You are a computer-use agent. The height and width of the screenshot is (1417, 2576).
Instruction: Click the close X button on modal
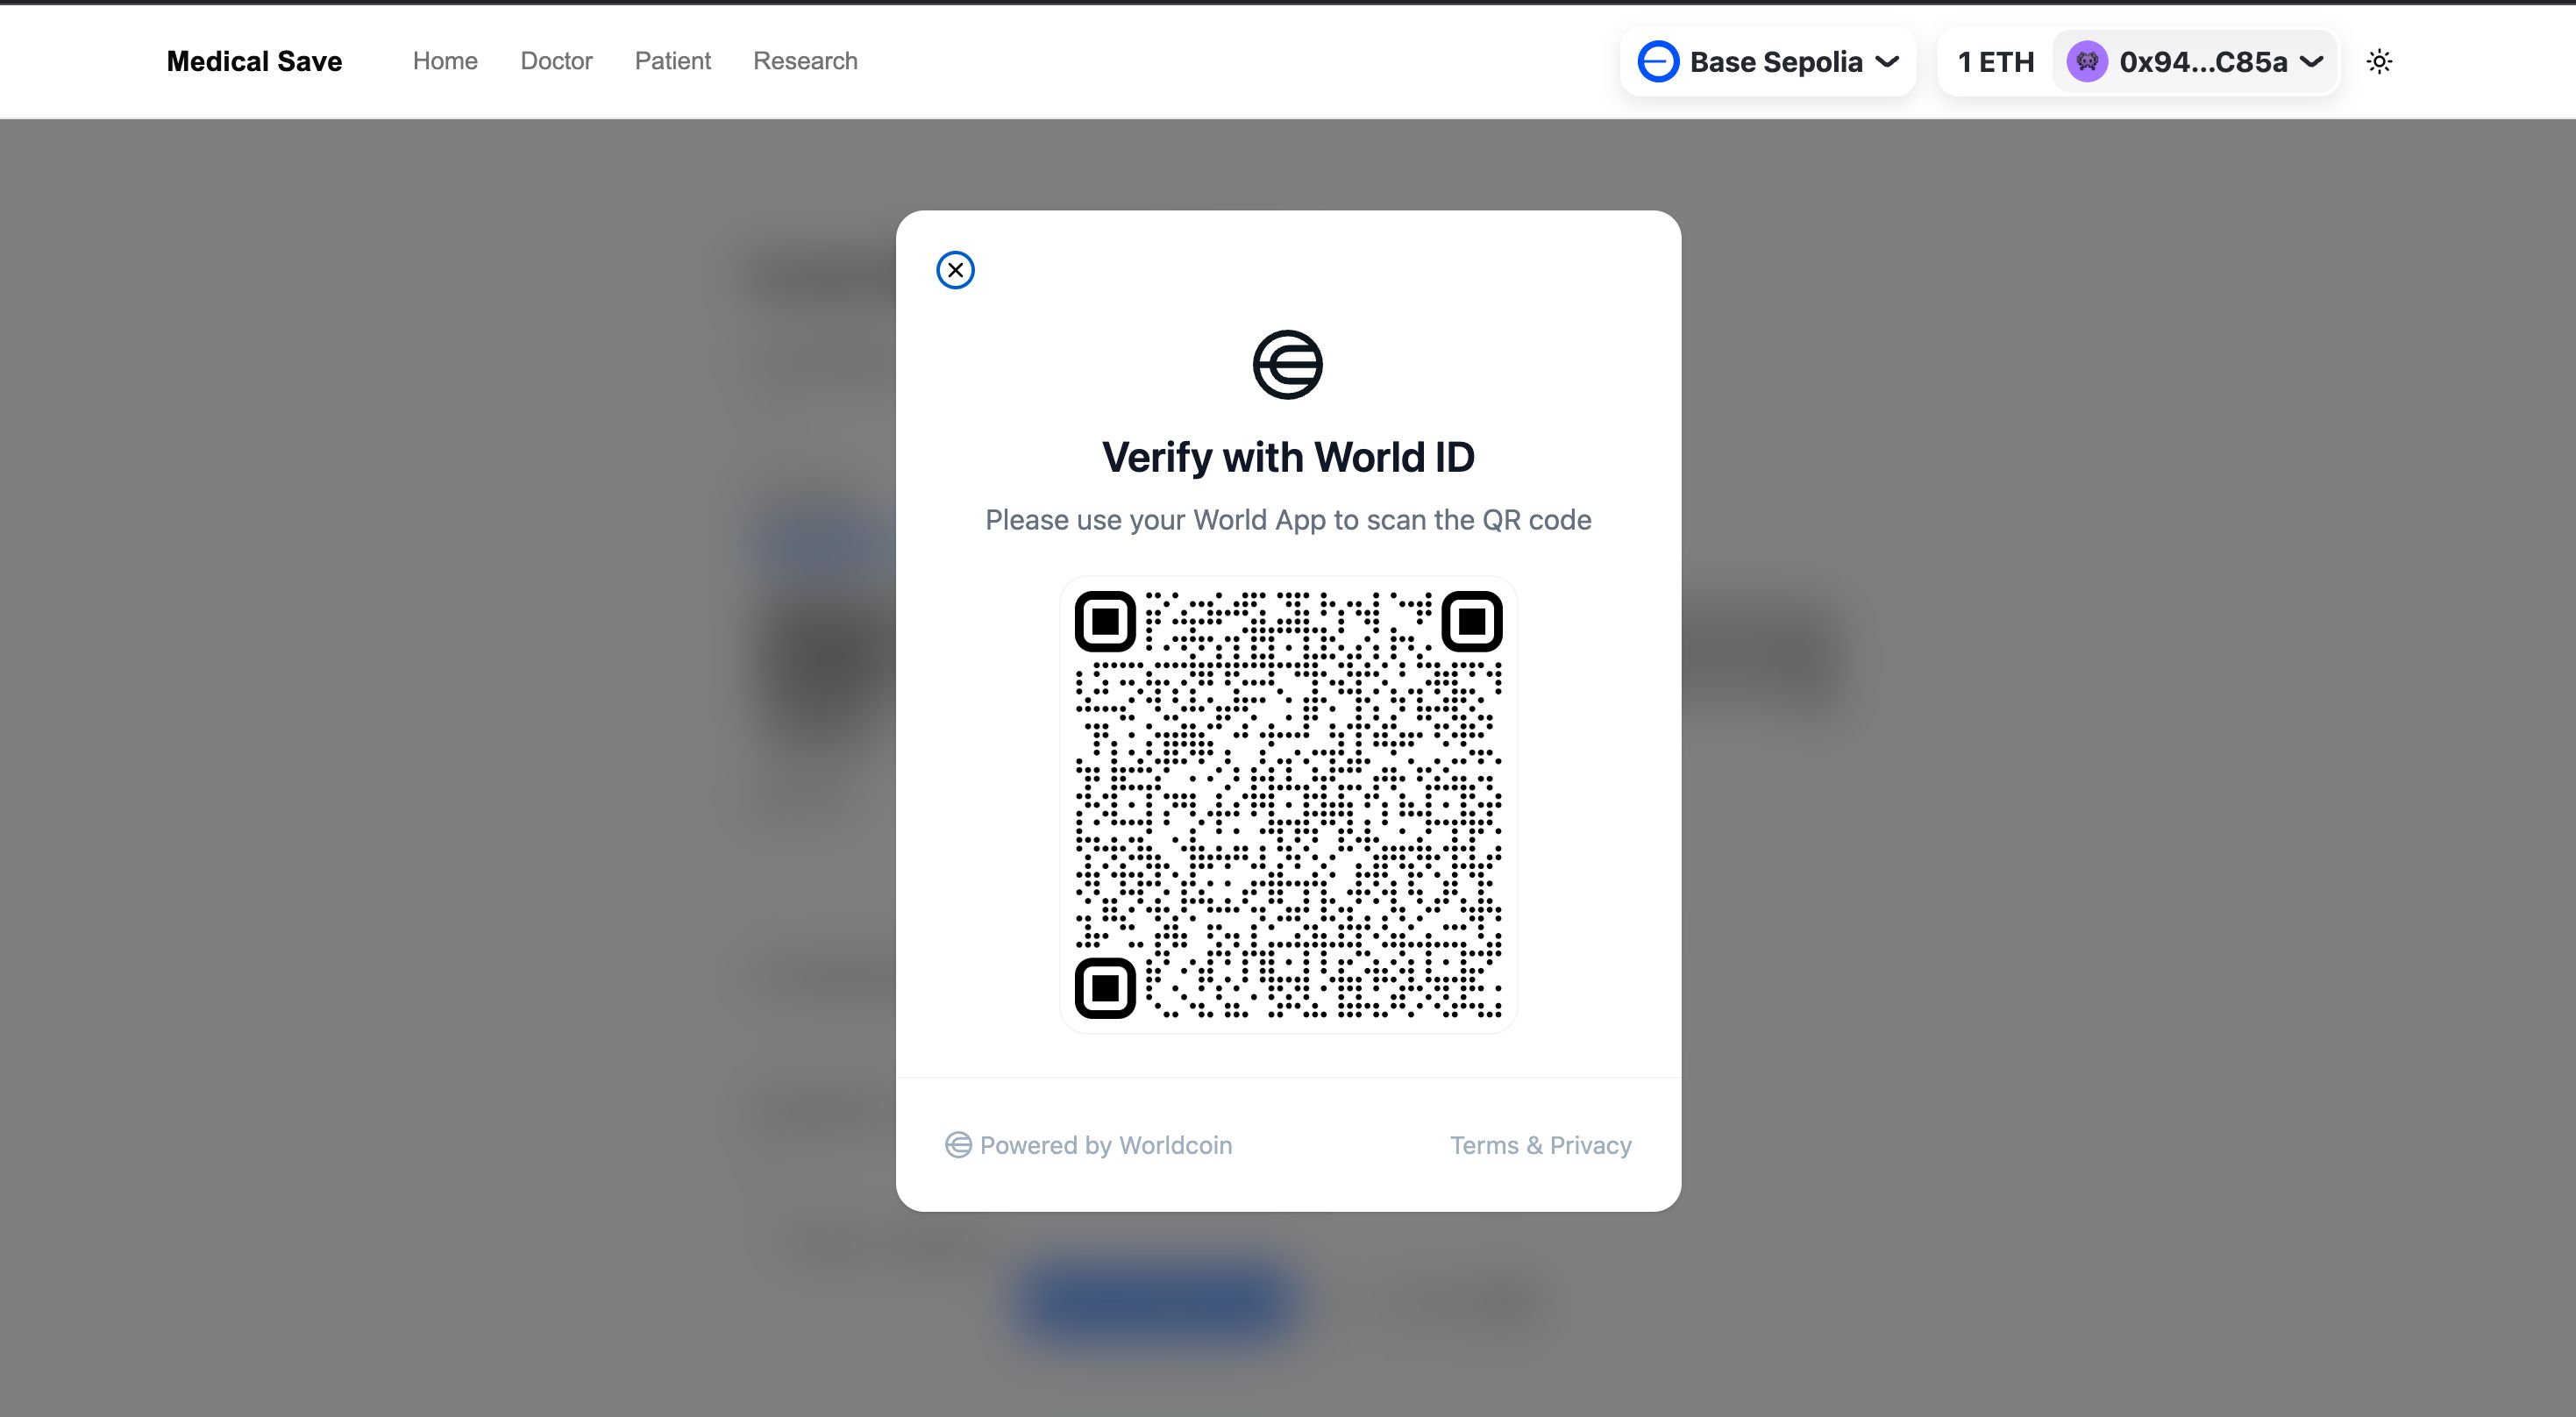tap(954, 268)
